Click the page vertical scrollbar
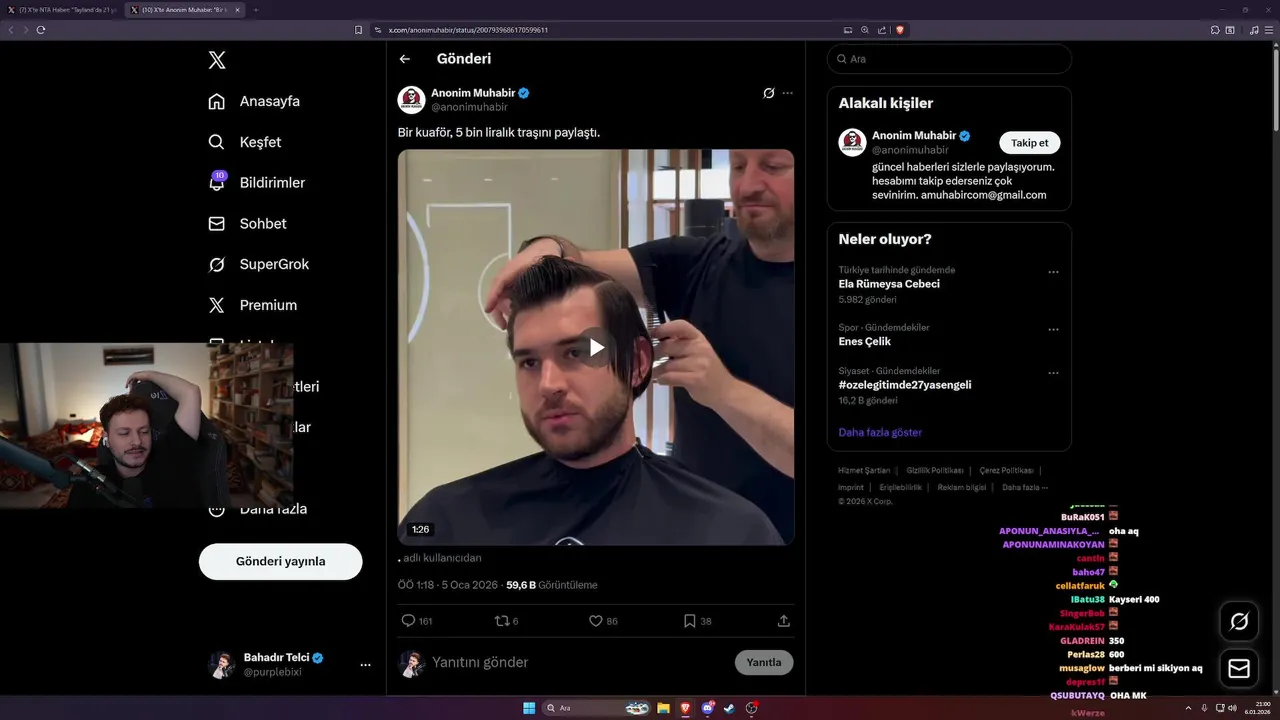The image size is (1280, 720). click(x=1275, y=90)
